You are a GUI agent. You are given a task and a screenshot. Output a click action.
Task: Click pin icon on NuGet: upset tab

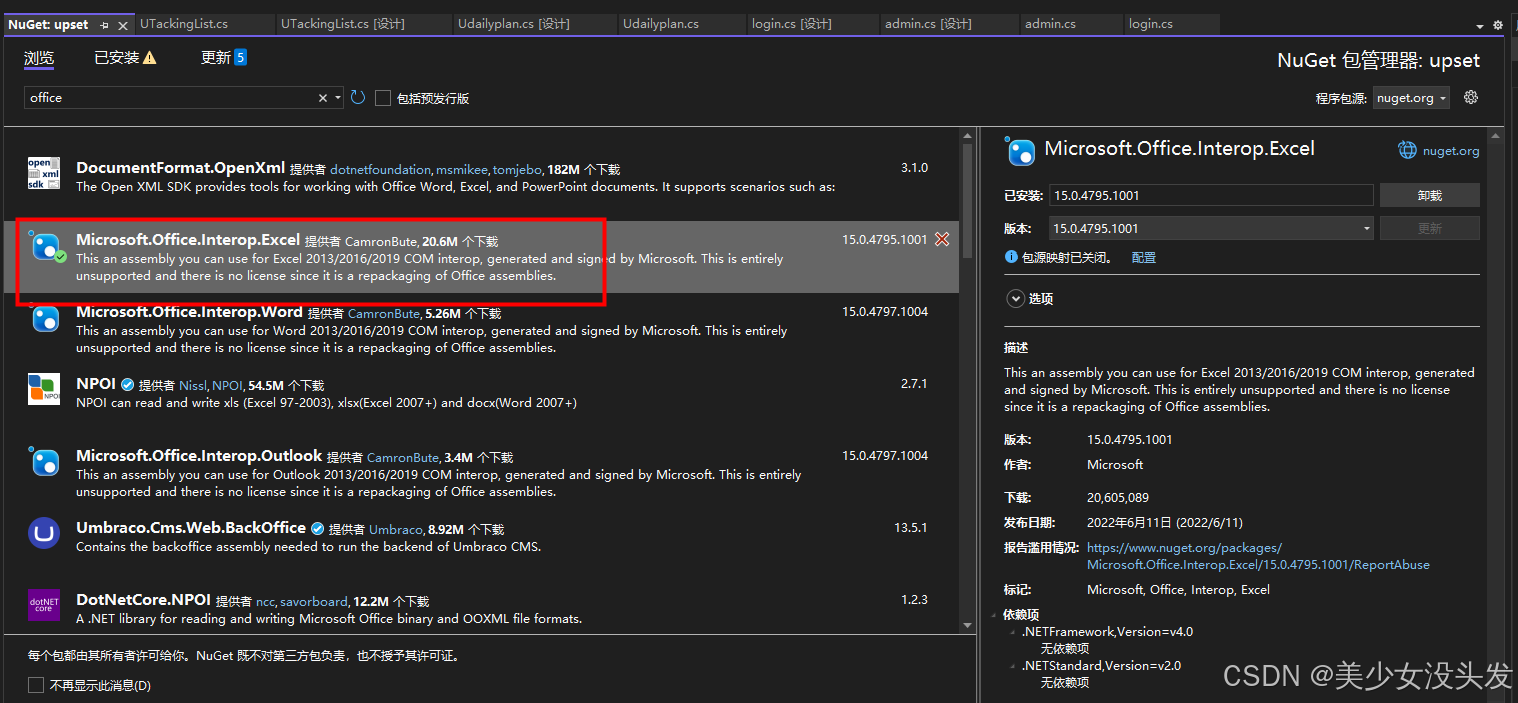click(x=106, y=23)
